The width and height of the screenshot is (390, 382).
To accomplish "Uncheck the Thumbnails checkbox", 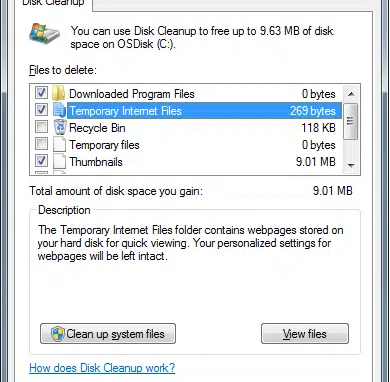I will 41,161.
